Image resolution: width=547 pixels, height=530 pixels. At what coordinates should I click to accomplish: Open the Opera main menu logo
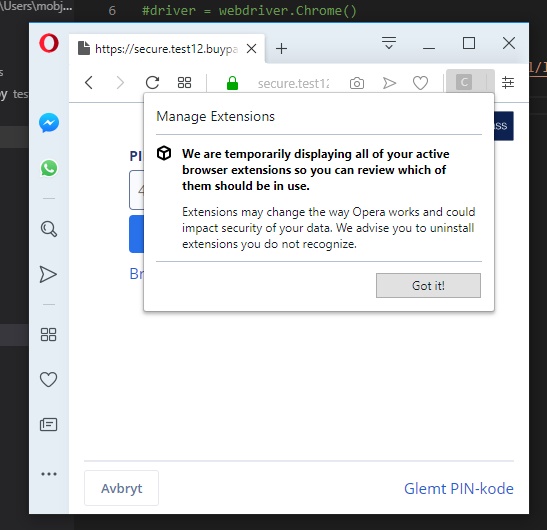point(49,43)
